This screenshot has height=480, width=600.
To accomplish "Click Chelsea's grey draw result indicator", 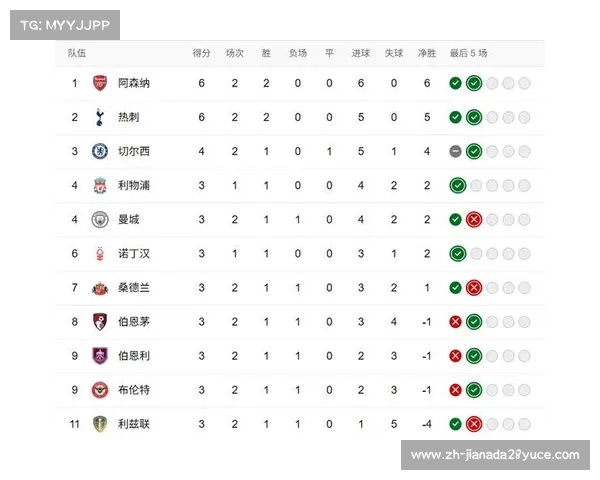I will (x=456, y=151).
